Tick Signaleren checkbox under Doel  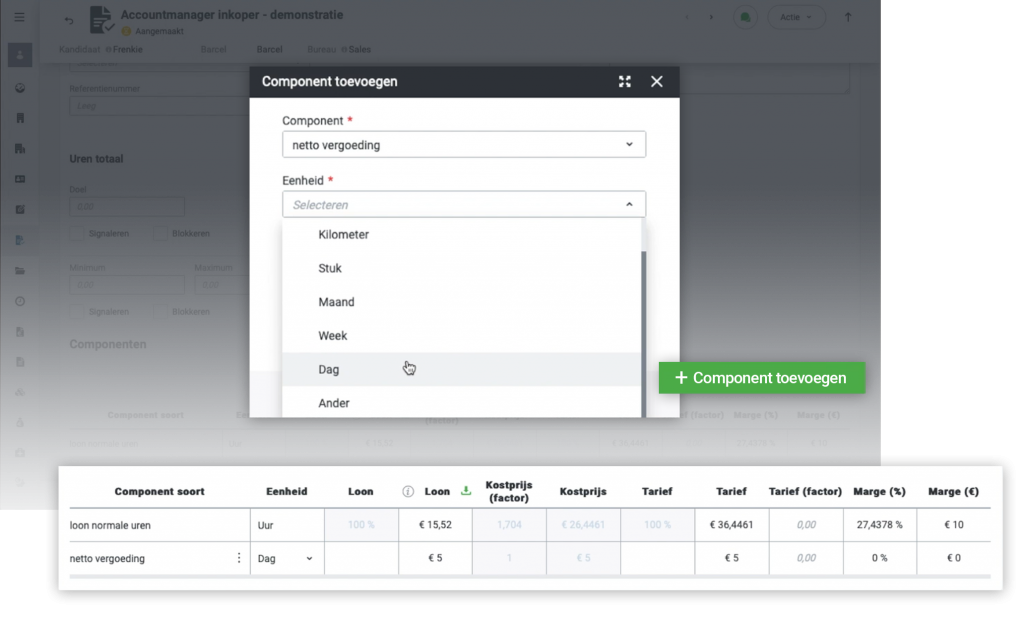77,234
